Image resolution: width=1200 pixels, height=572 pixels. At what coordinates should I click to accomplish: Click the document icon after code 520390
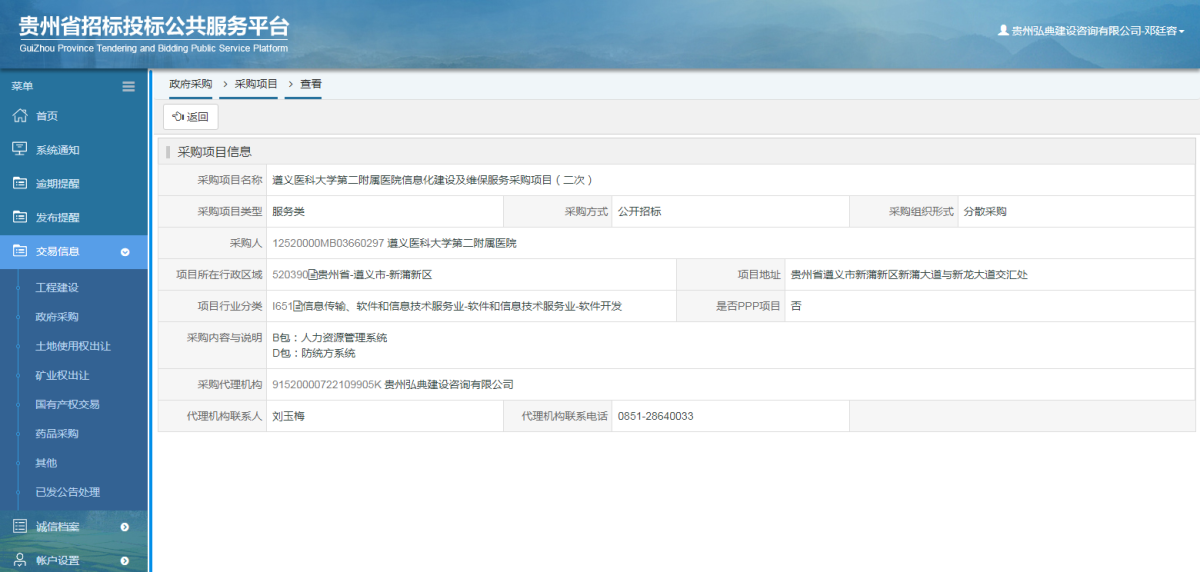click(x=312, y=274)
